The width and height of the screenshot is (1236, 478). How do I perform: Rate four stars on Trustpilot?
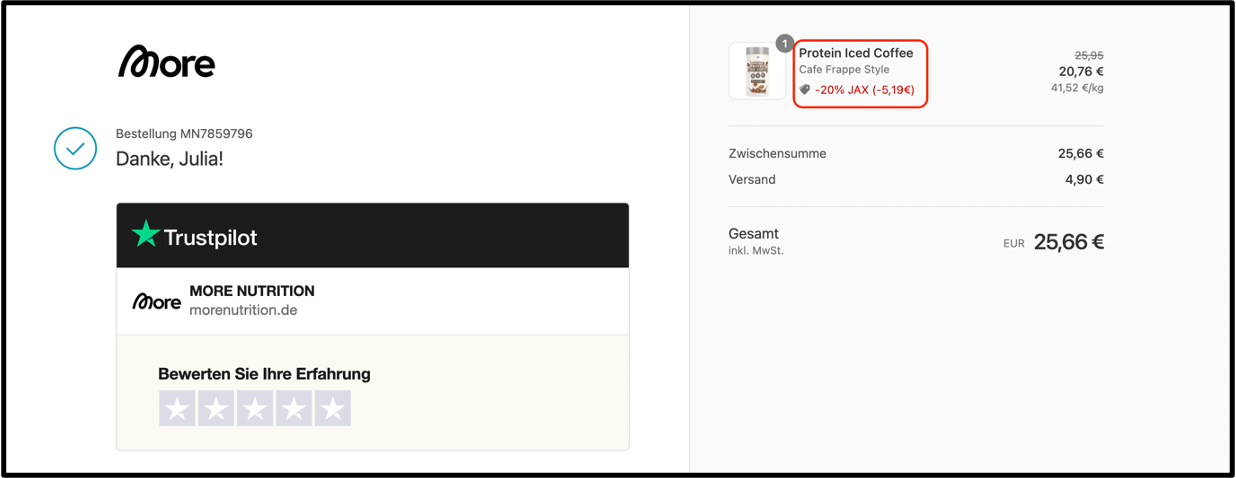click(x=294, y=408)
